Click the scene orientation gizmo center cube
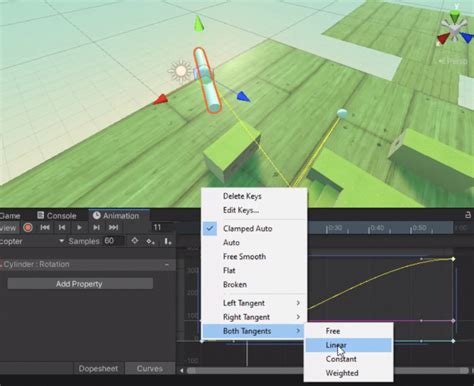This screenshot has width=474, height=386. [454, 30]
